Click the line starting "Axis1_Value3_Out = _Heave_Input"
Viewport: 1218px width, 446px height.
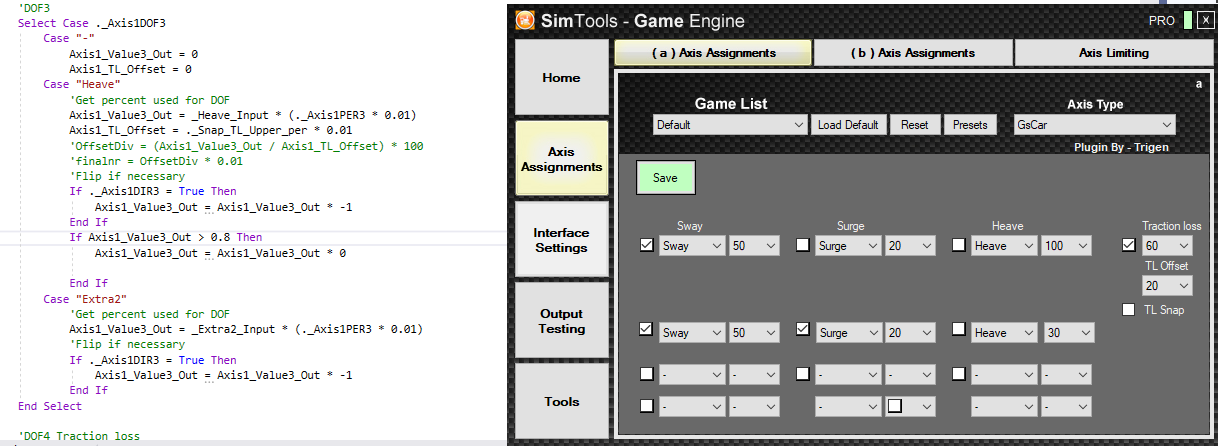pos(243,115)
